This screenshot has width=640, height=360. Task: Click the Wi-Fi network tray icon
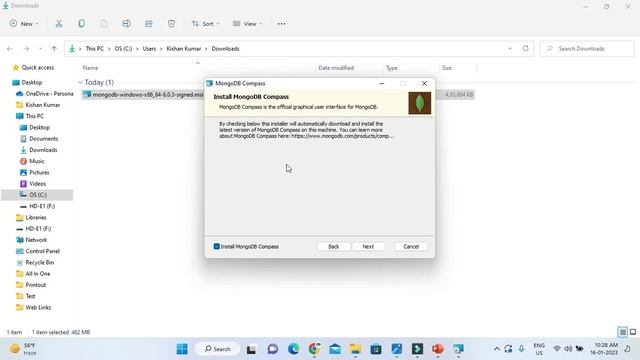tap(557, 349)
